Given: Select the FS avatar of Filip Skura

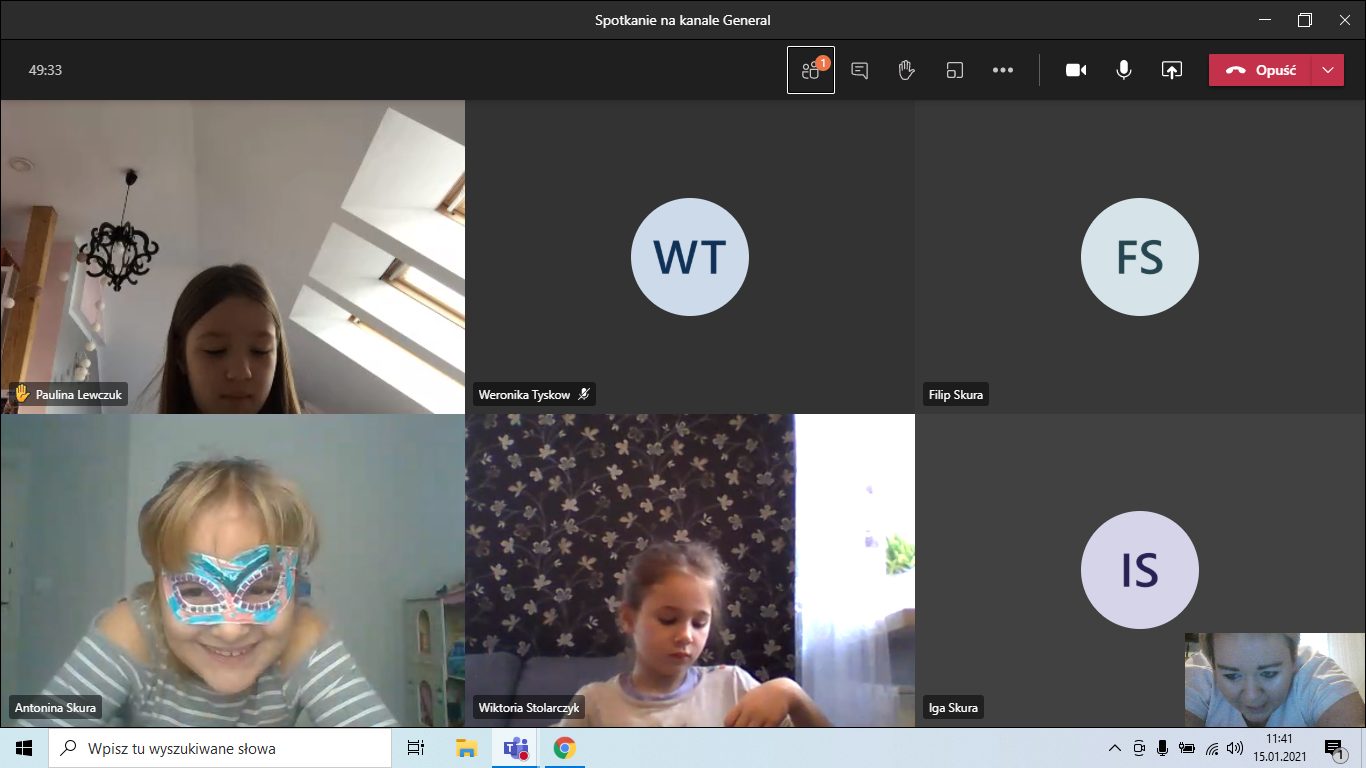Looking at the screenshot, I should (x=1140, y=257).
